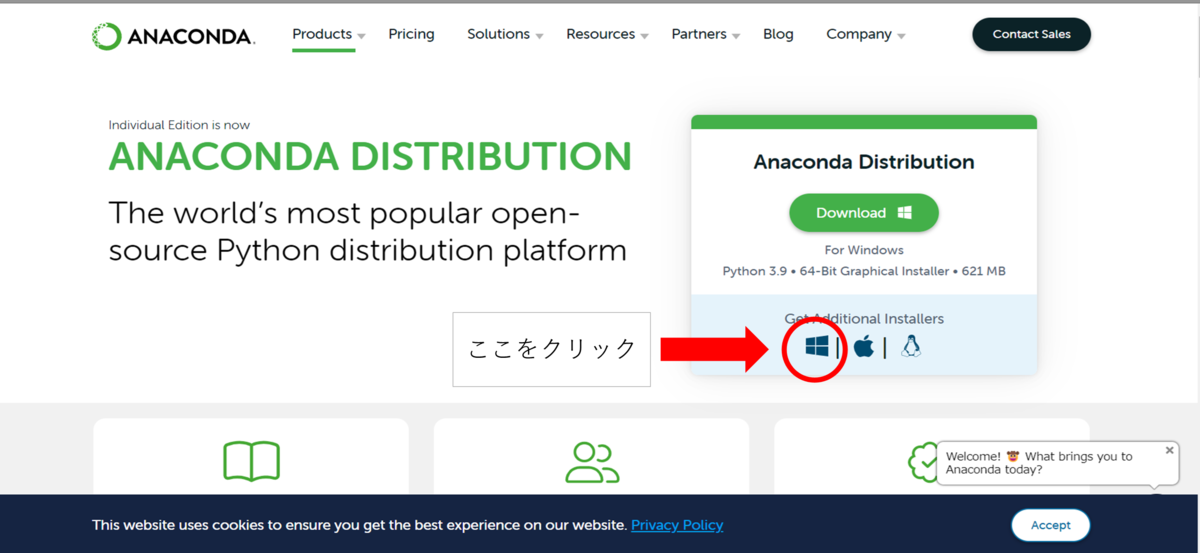Expand the Solutions dropdown arrow
Image resolution: width=1200 pixels, height=553 pixels.
(539, 36)
